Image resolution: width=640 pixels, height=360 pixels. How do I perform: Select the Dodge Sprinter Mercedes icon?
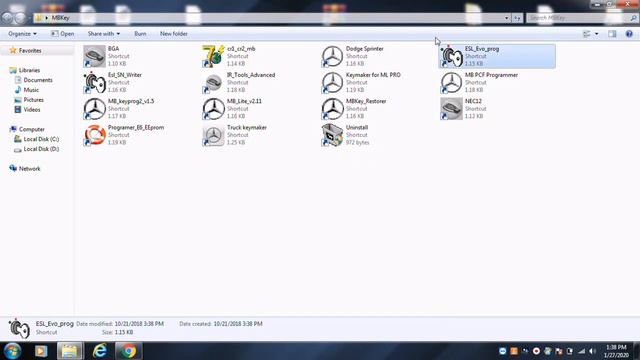332,56
